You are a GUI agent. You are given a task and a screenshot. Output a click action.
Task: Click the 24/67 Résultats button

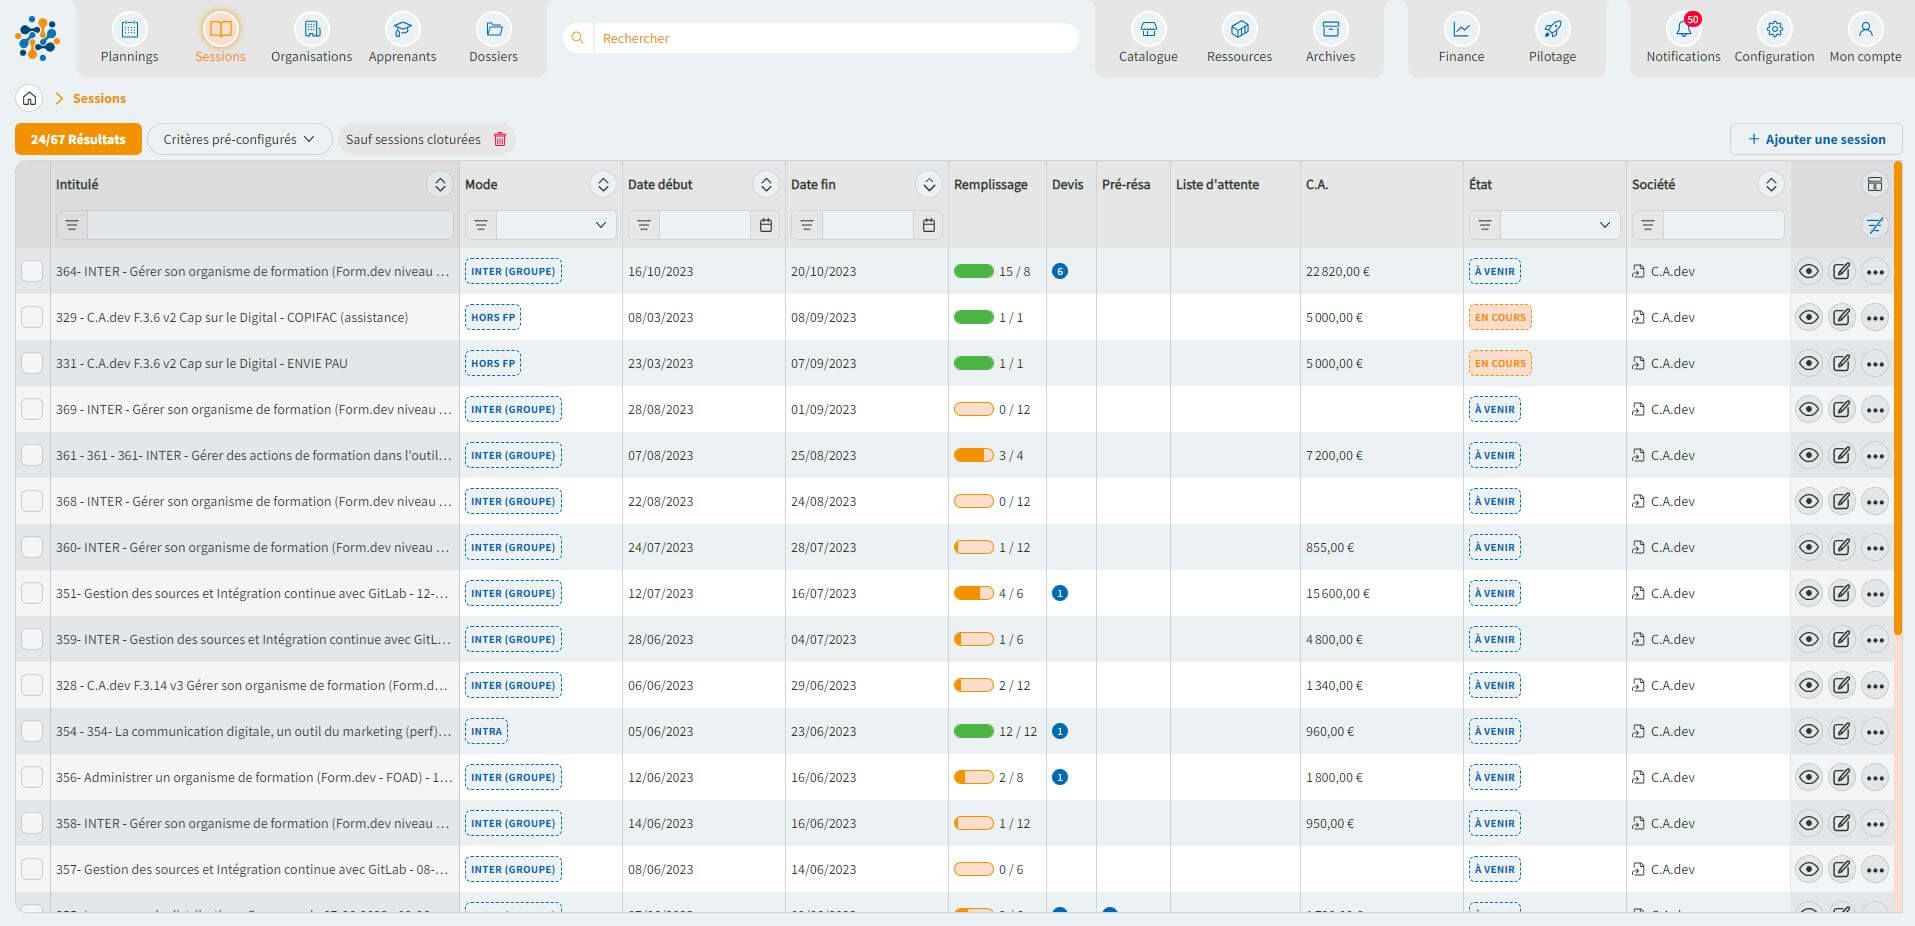pyautogui.click(x=78, y=139)
